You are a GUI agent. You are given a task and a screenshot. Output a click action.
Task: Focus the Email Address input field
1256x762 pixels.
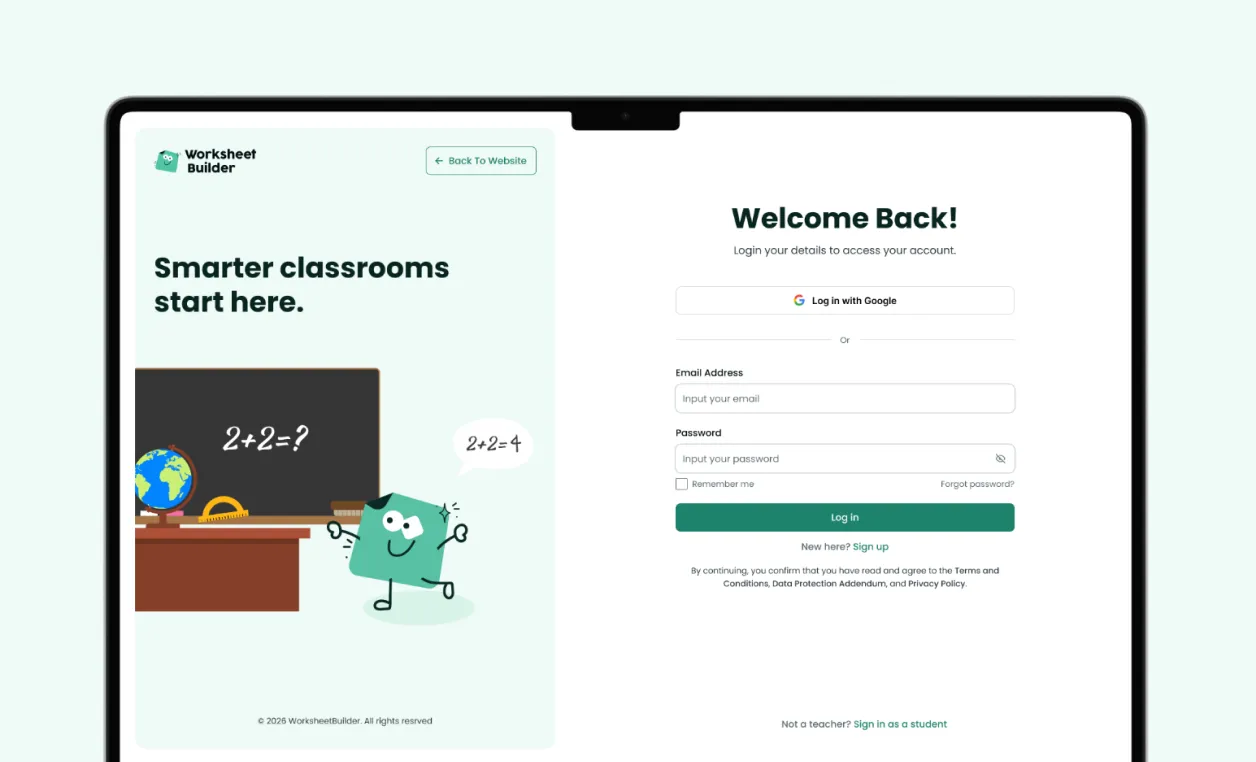pos(845,399)
